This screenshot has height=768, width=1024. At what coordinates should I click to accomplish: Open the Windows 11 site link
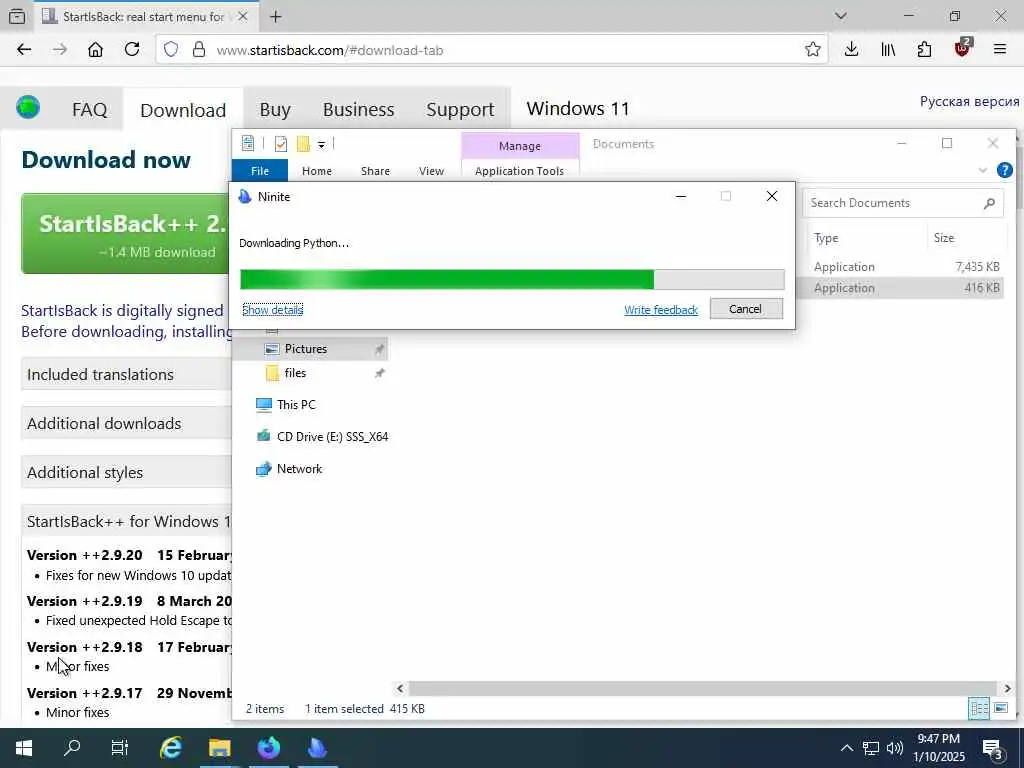point(578,108)
